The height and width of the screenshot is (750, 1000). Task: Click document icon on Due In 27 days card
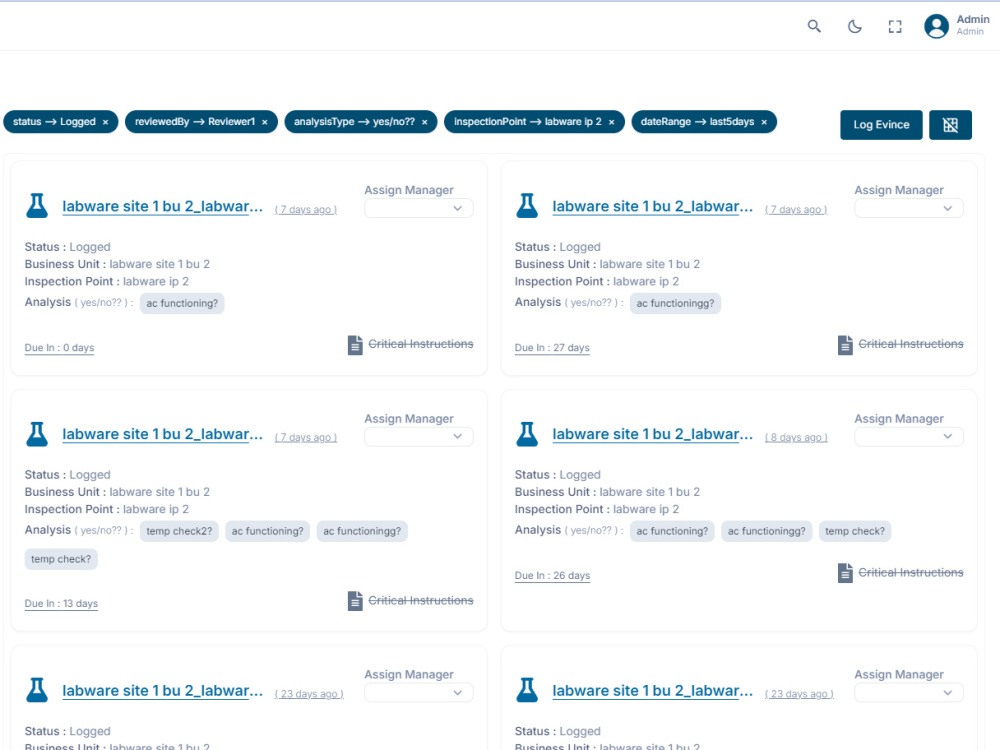(845, 345)
